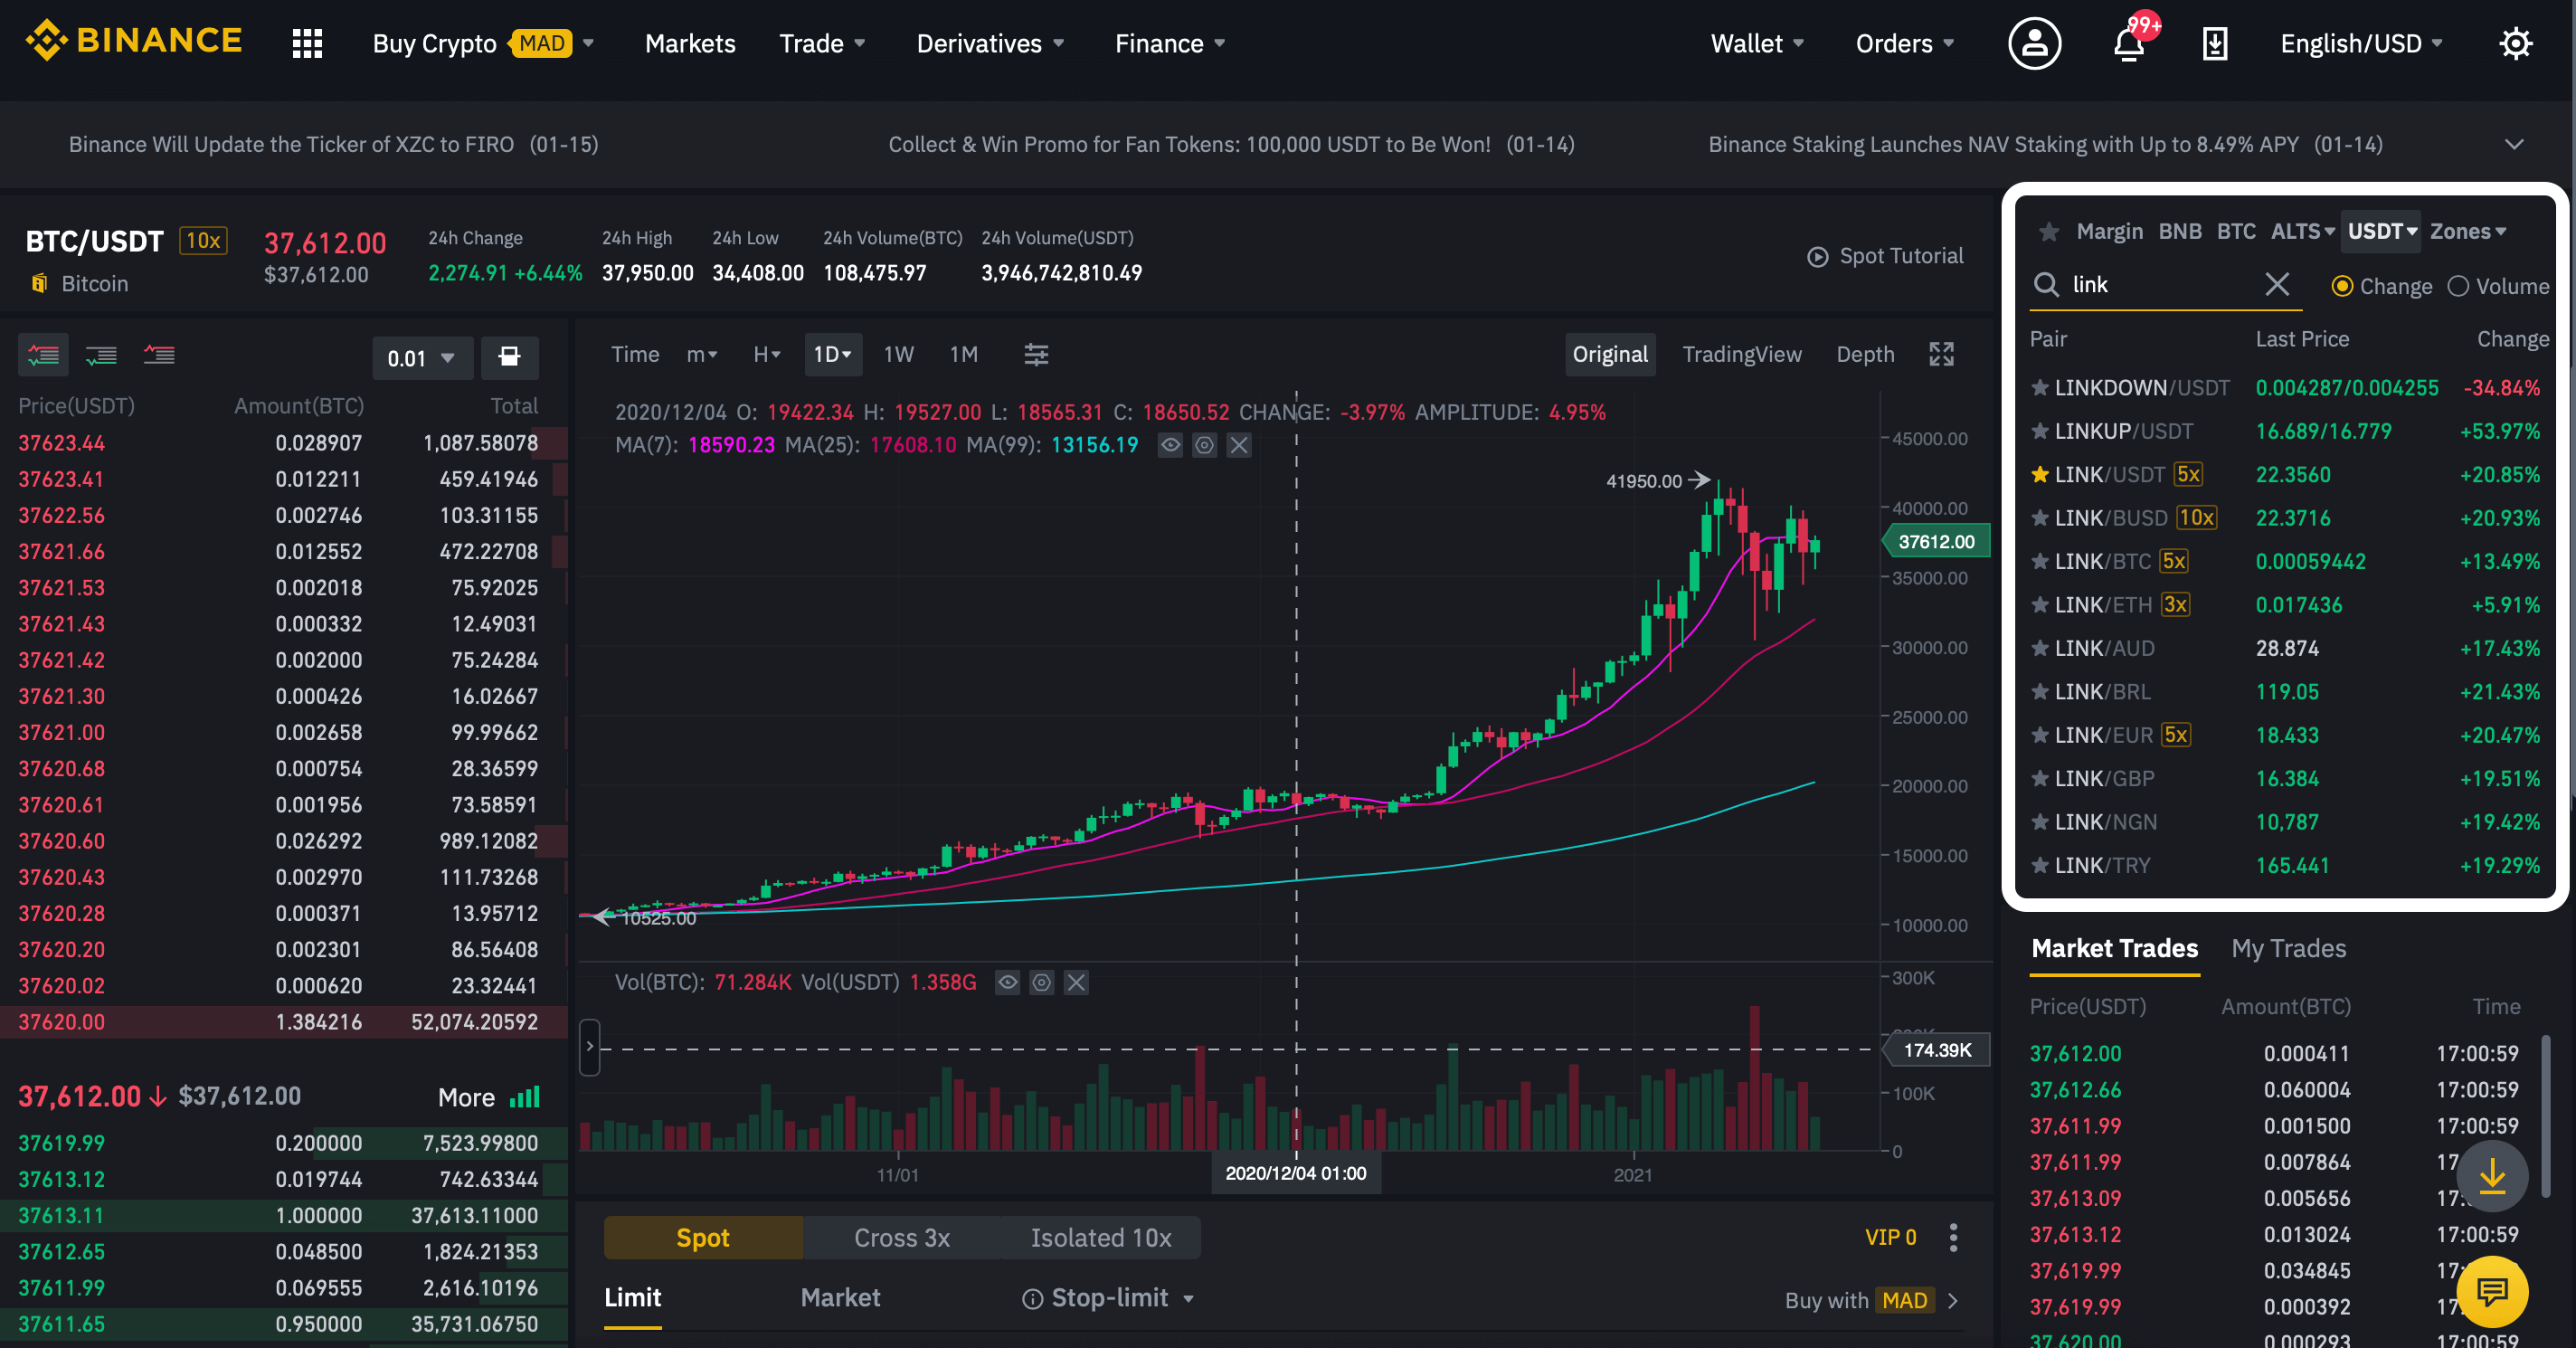Open the user profile account icon

click(x=2034, y=43)
